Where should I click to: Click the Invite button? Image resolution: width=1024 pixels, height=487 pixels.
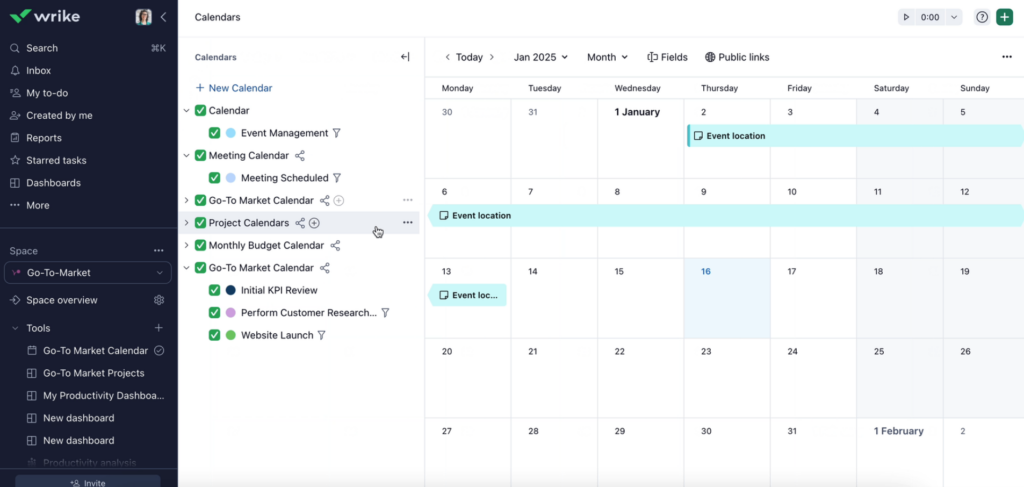[88, 483]
